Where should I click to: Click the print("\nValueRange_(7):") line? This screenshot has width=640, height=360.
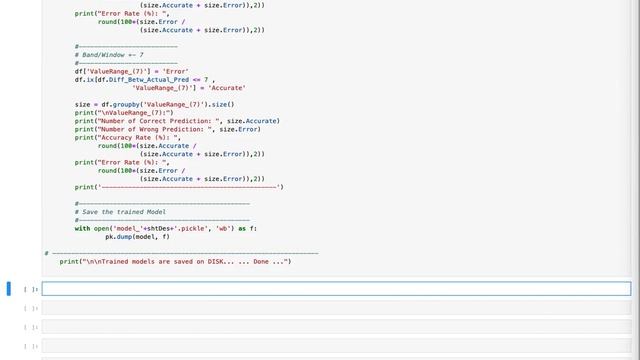tap(124, 113)
